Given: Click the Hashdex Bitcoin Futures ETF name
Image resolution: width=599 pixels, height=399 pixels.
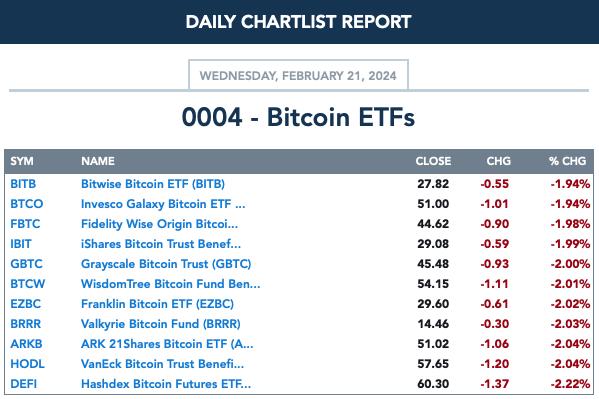Looking at the screenshot, I should 166,384.
